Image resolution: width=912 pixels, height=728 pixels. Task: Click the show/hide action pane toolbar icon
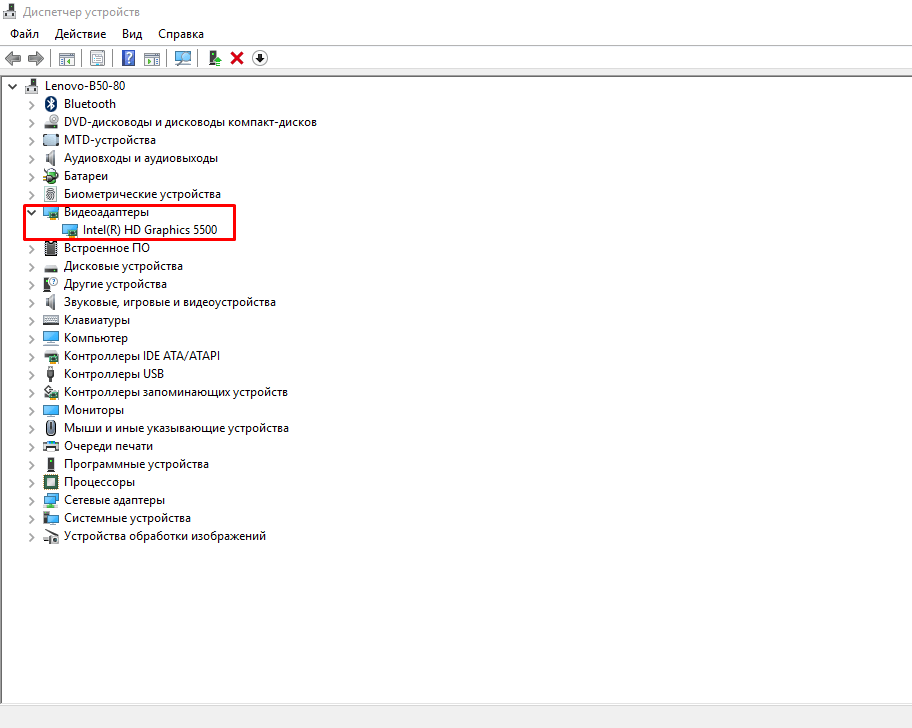[x=152, y=58]
